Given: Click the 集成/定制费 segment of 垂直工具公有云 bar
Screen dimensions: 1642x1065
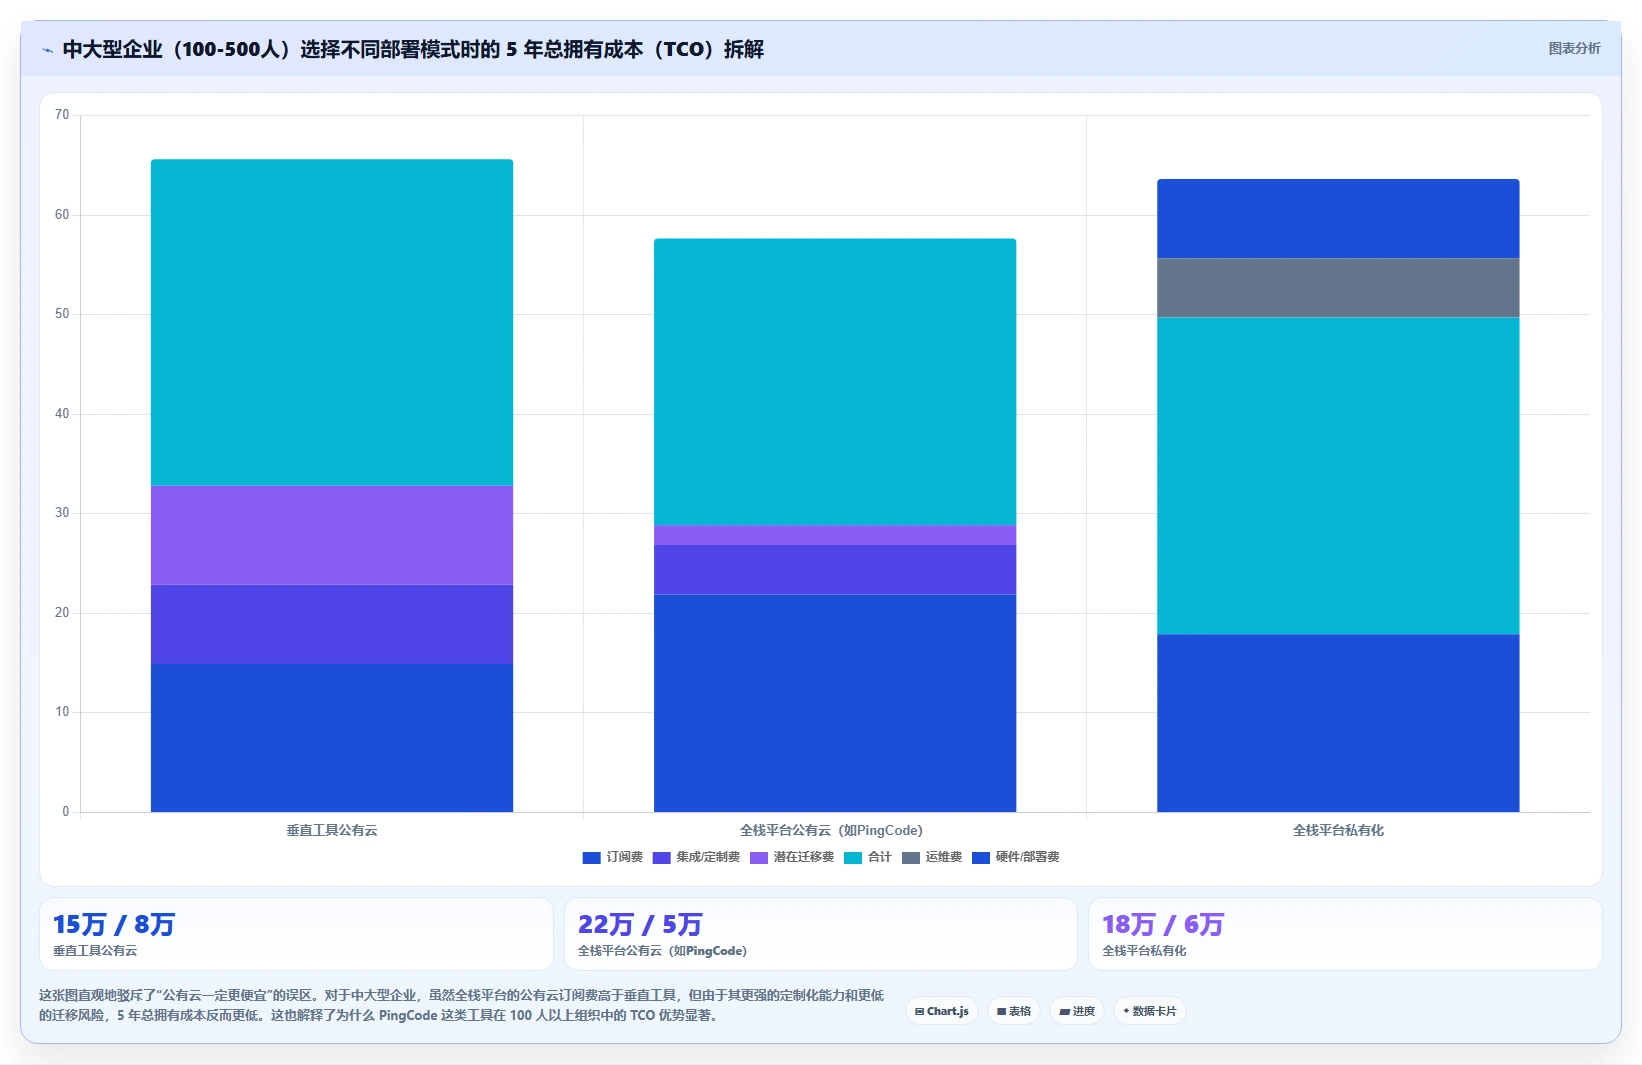Looking at the screenshot, I should 332,624.
